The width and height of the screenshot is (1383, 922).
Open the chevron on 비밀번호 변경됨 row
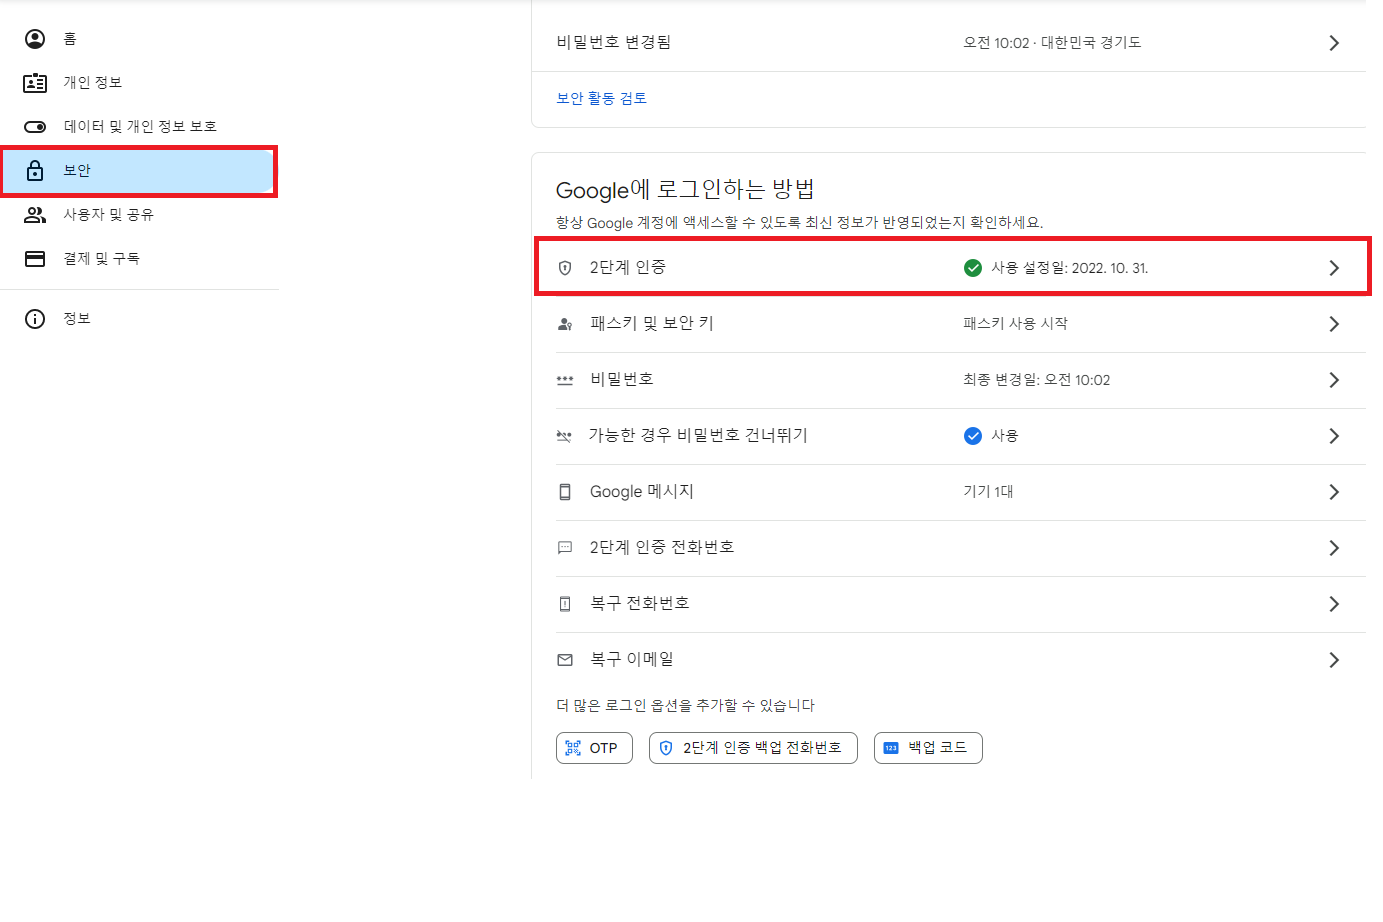1334,43
